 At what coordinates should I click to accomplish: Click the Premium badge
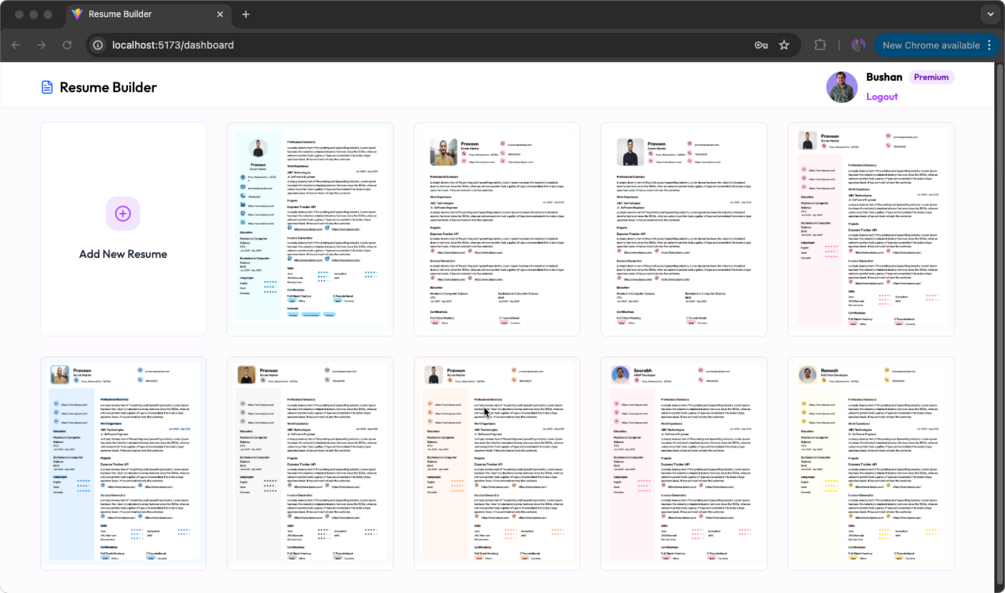(931, 77)
